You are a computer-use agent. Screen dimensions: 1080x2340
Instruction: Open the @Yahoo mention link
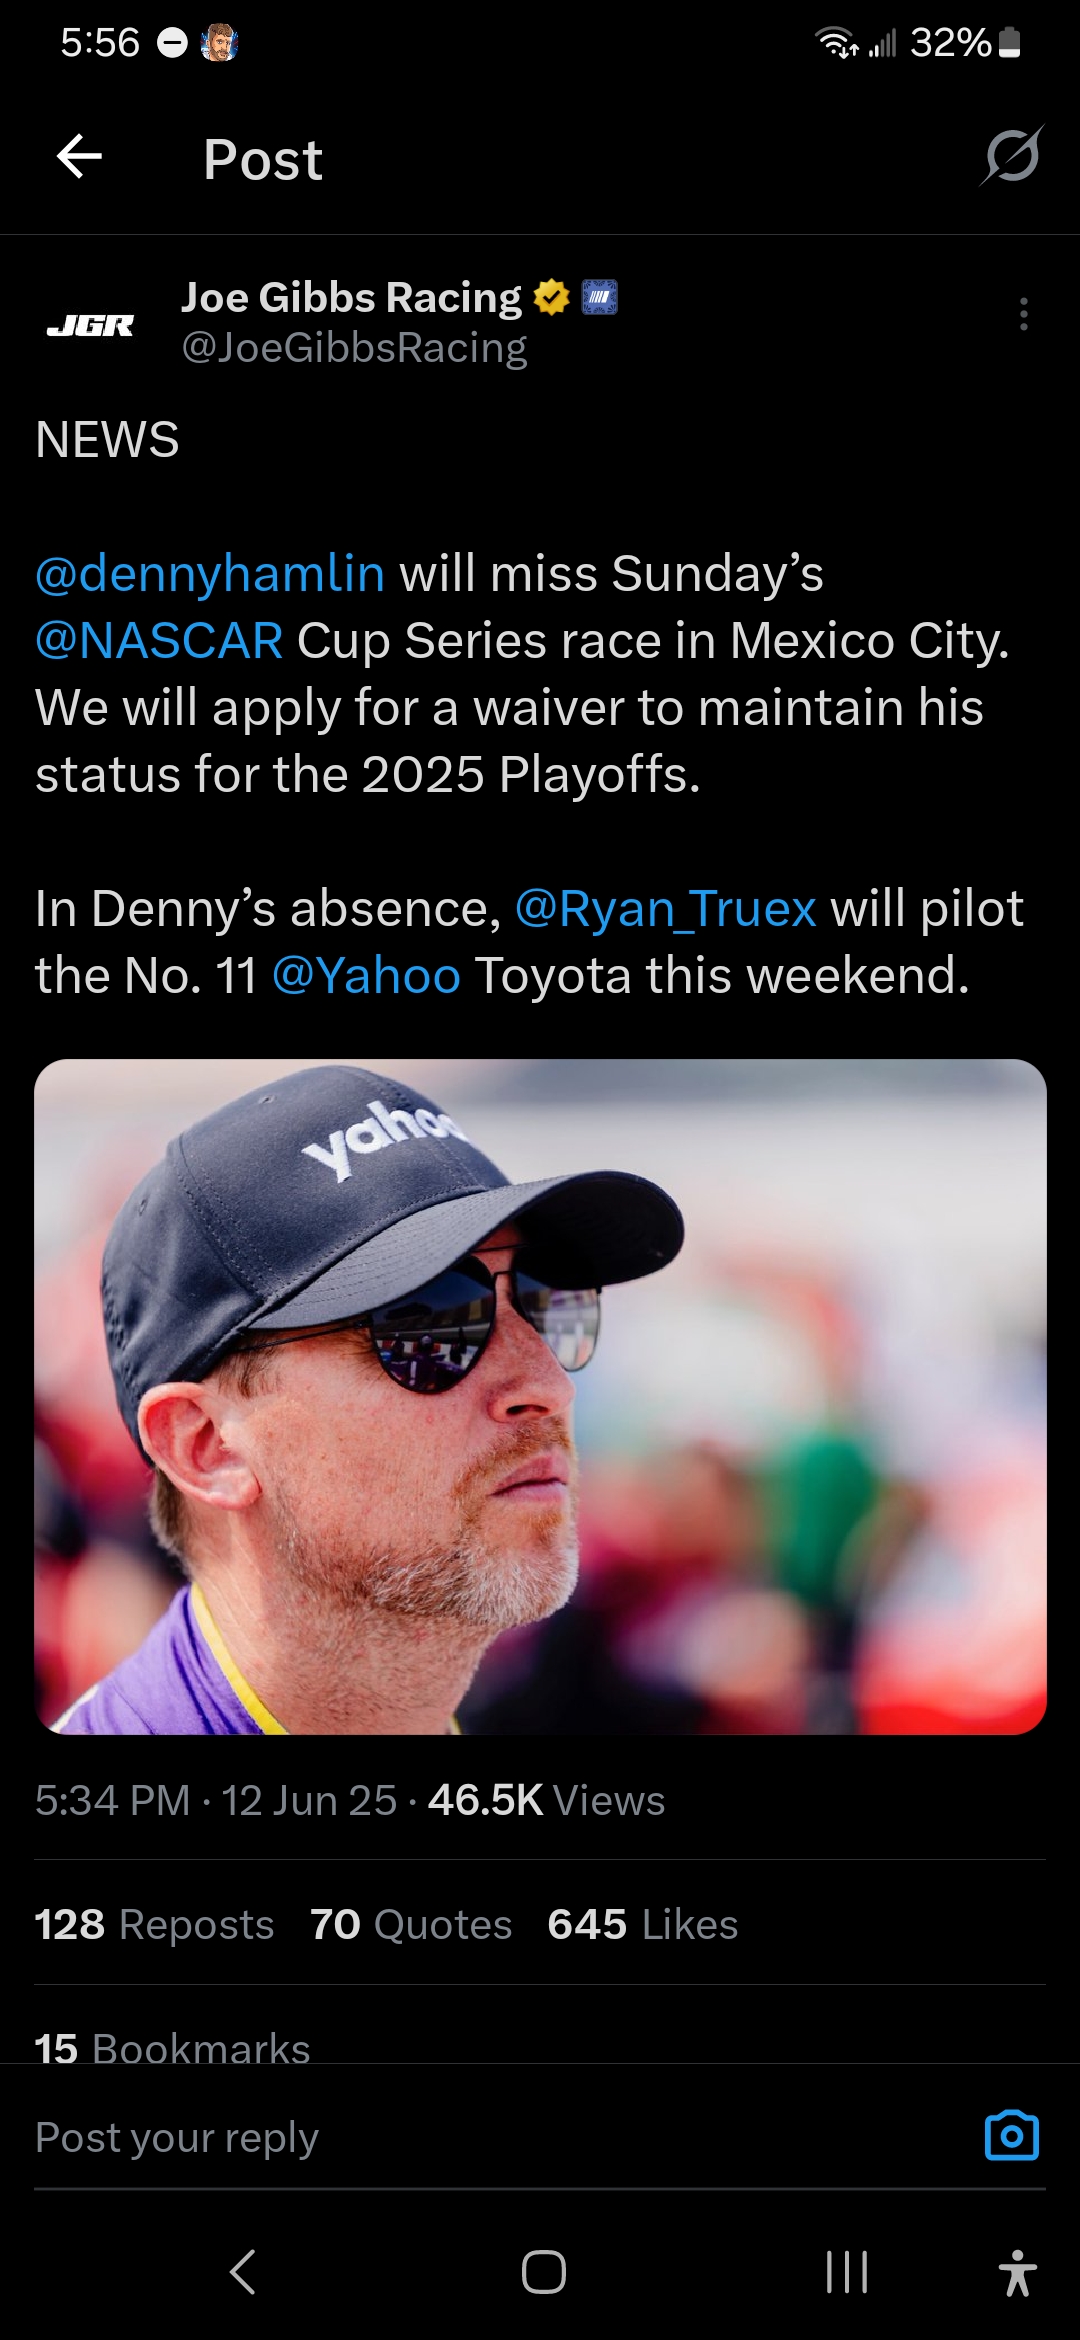(x=366, y=976)
